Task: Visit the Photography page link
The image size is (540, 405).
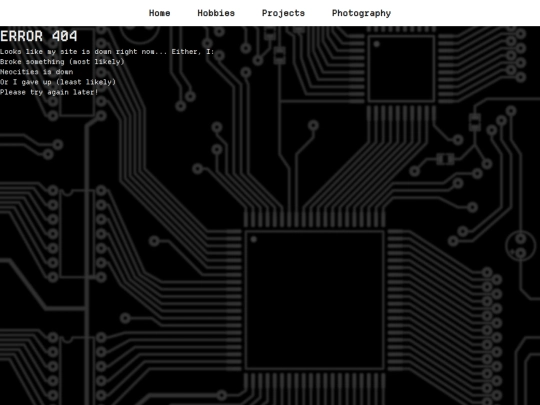Action: [361, 13]
